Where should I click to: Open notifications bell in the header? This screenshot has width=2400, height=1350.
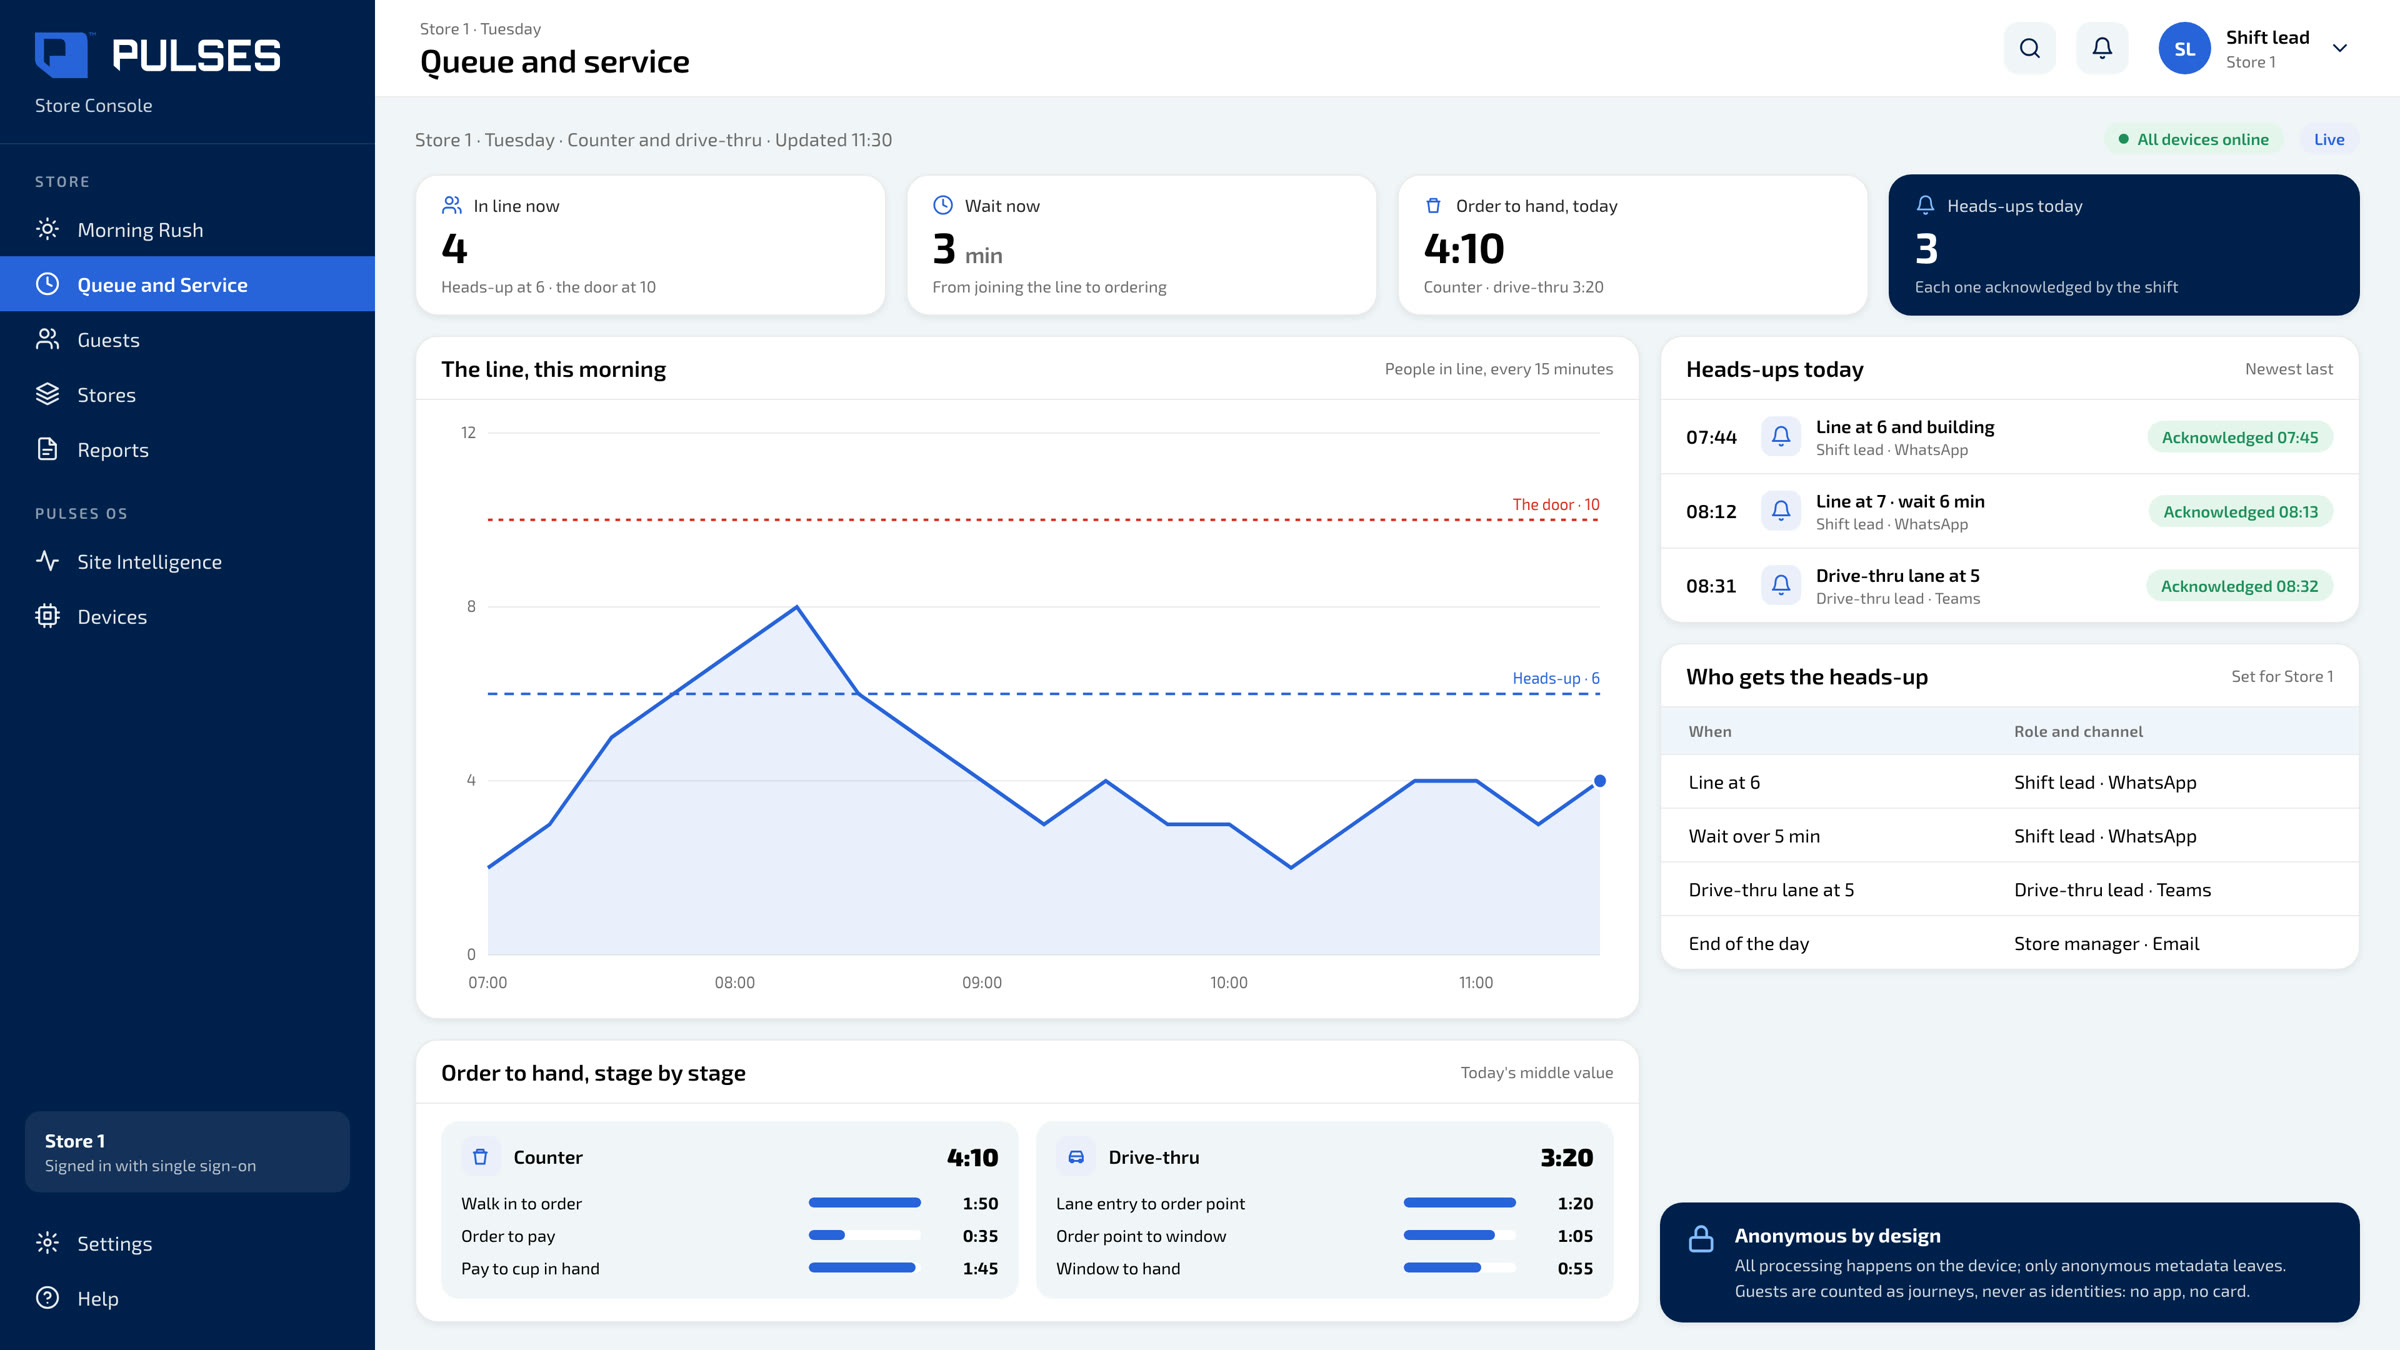click(2102, 48)
